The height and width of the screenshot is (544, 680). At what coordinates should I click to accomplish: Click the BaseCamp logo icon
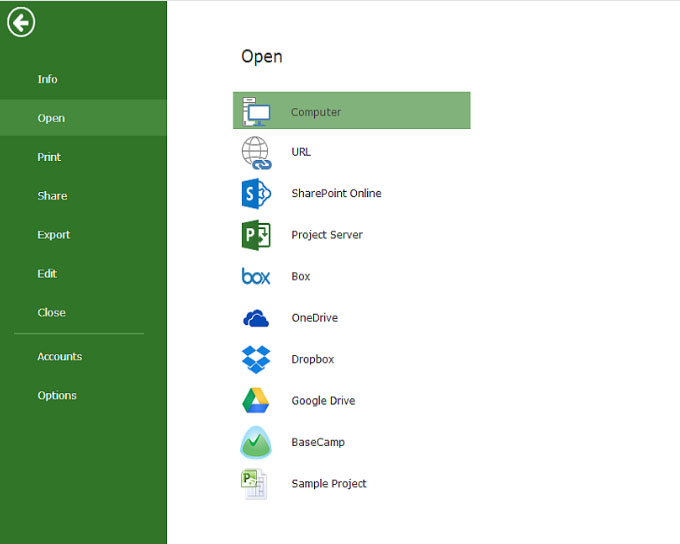pyautogui.click(x=256, y=442)
